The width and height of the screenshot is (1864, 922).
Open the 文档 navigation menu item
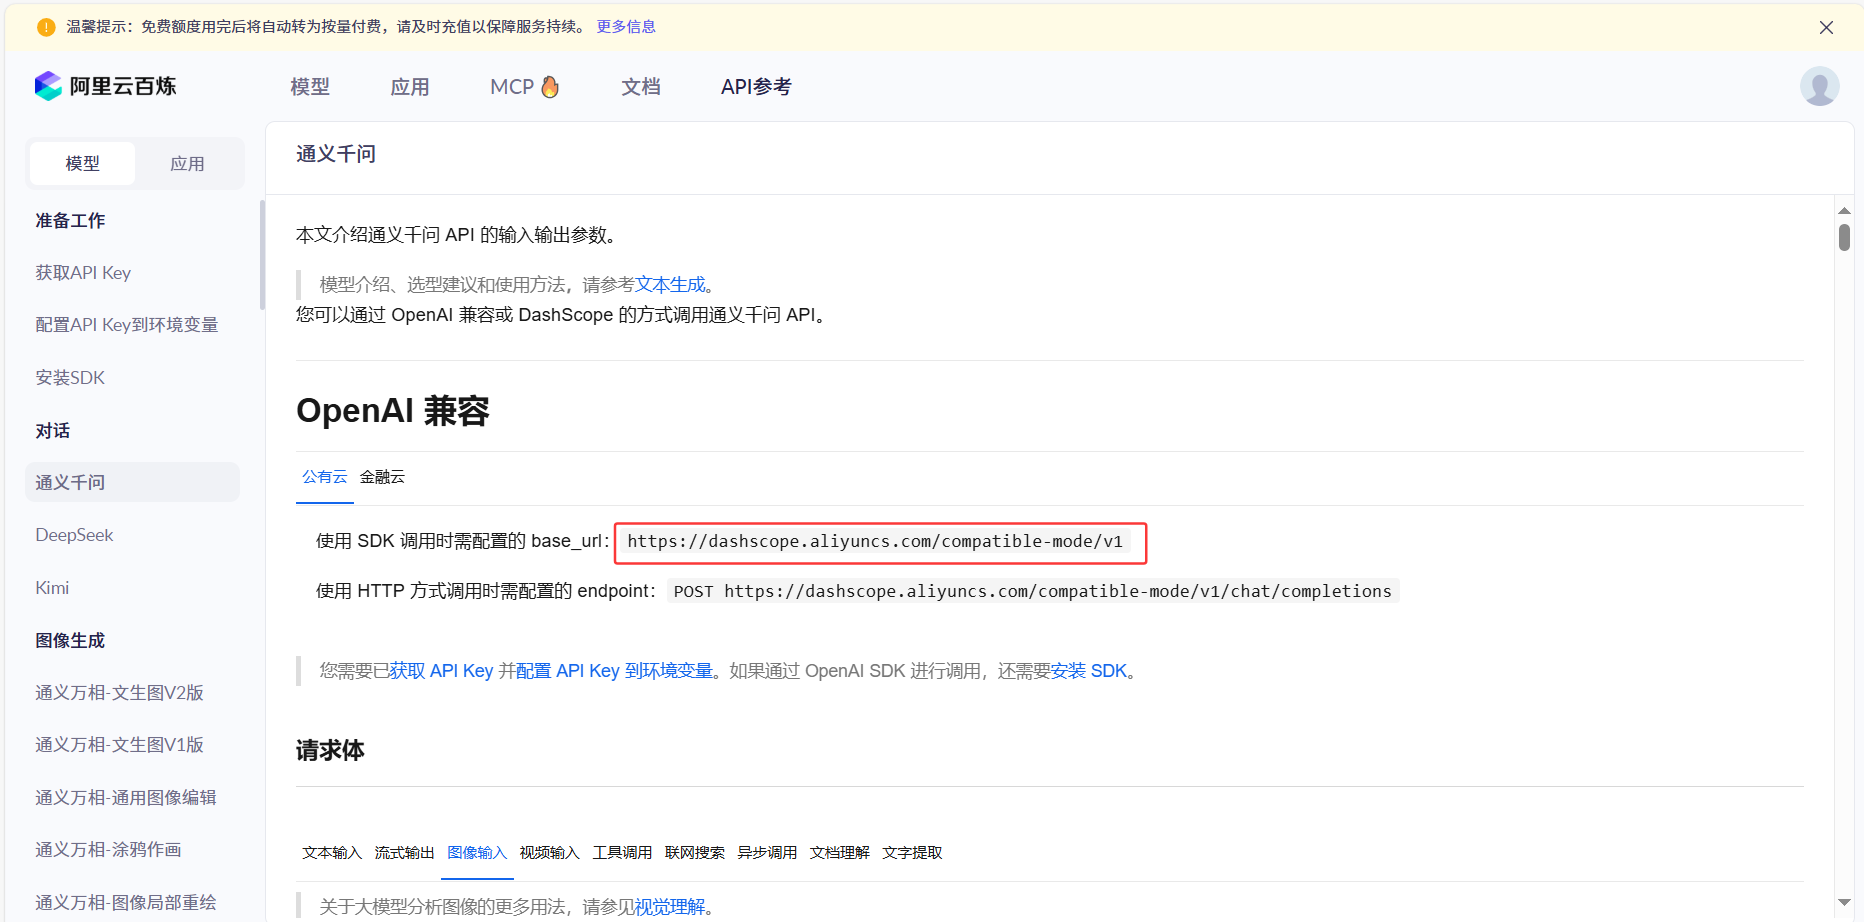pyautogui.click(x=641, y=87)
